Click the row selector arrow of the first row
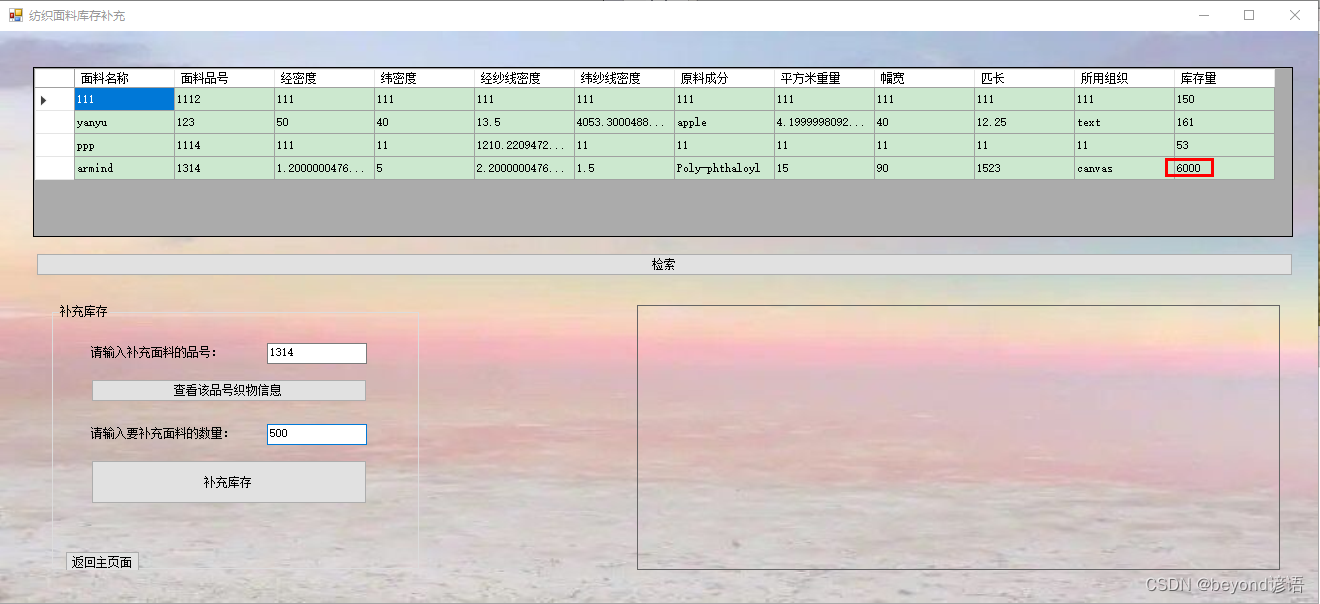Image resolution: width=1320 pixels, height=604 pixels. pos(42,99)
